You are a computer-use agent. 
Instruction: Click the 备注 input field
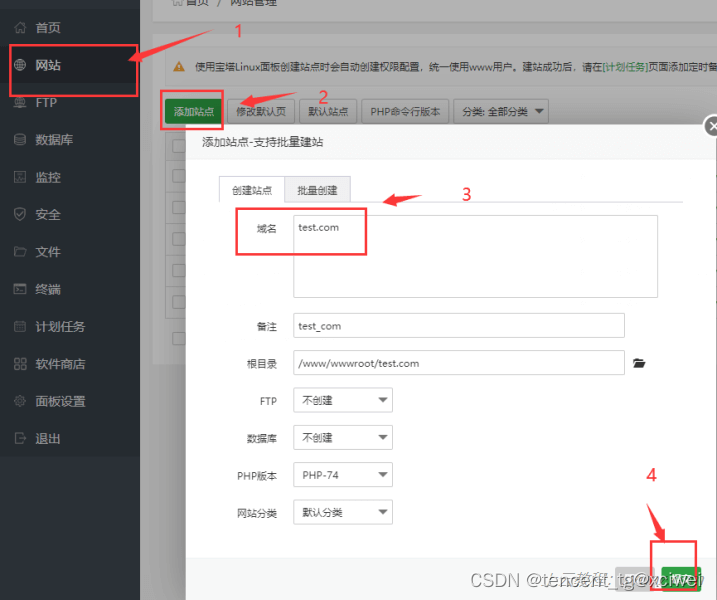tap(459, 326)
